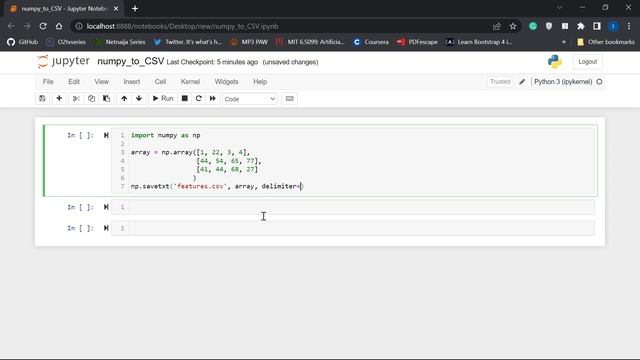Click the Trusted notebook indicator
This screenshot has width=640, height=360.
coord(500,82)
